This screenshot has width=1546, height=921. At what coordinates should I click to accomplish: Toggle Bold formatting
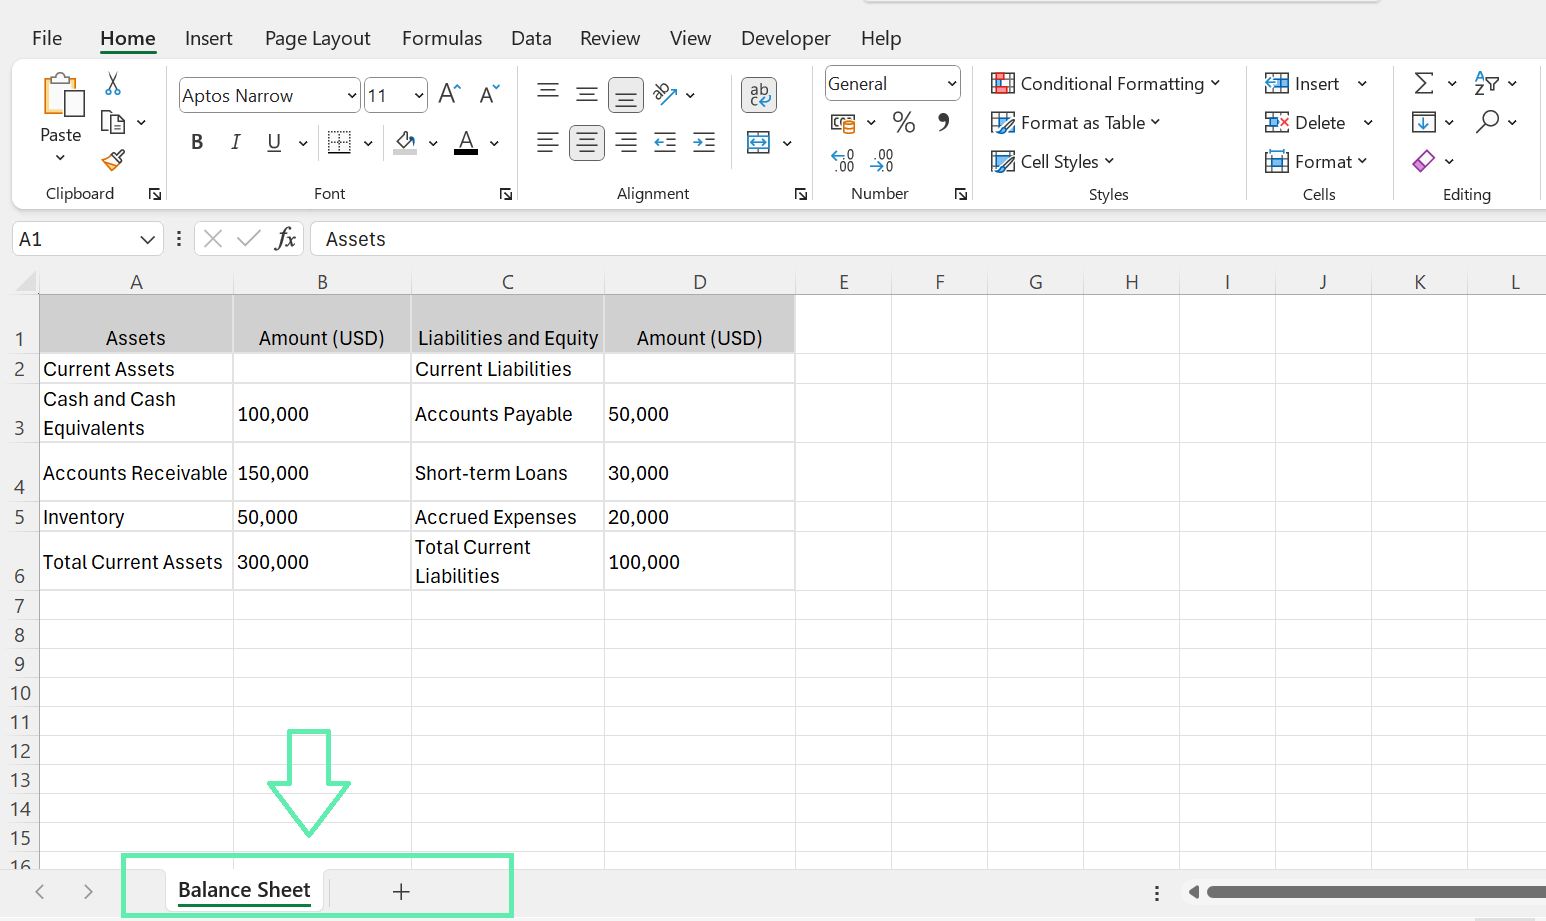point(197,143)
